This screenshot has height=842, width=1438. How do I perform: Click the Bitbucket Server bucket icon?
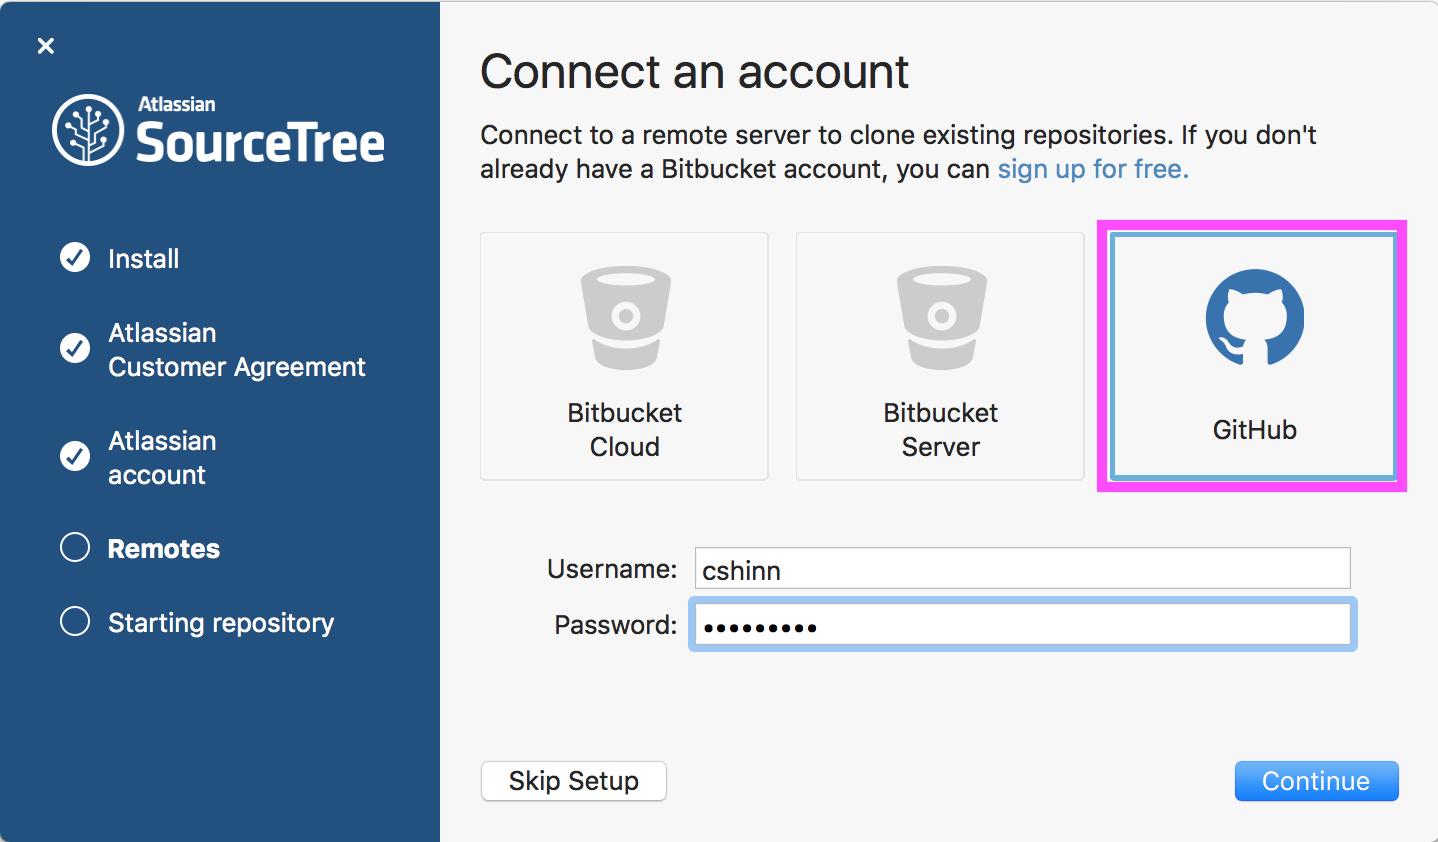(939, 316)
